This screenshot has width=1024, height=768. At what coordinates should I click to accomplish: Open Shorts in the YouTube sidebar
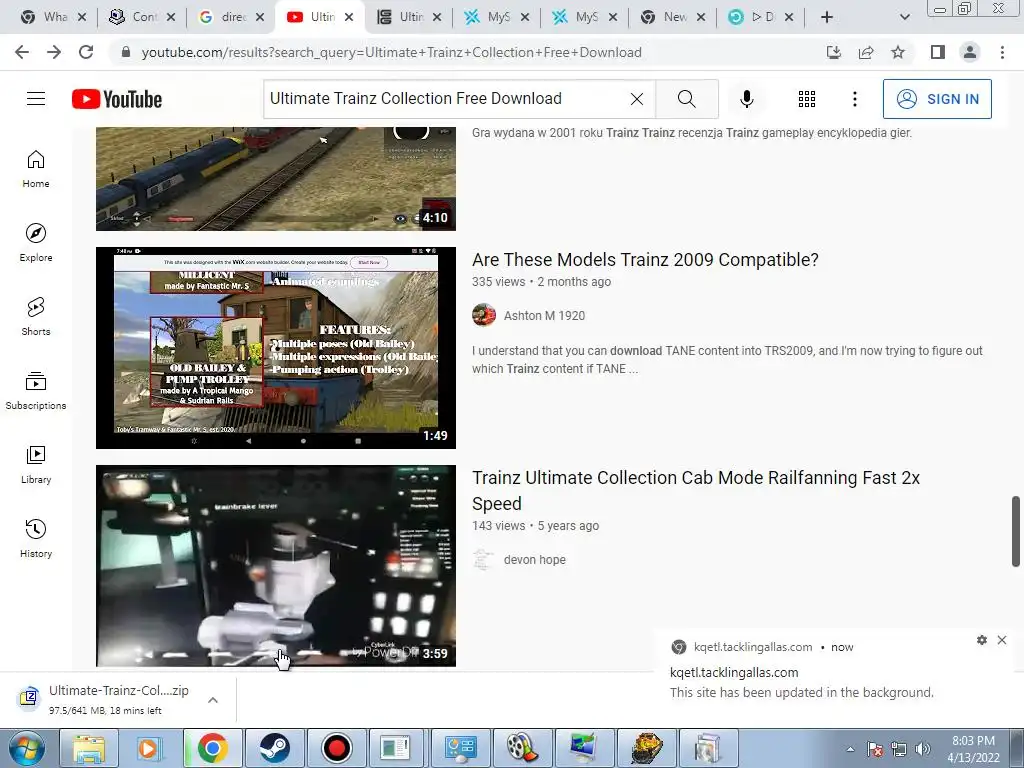click(36, 317)
